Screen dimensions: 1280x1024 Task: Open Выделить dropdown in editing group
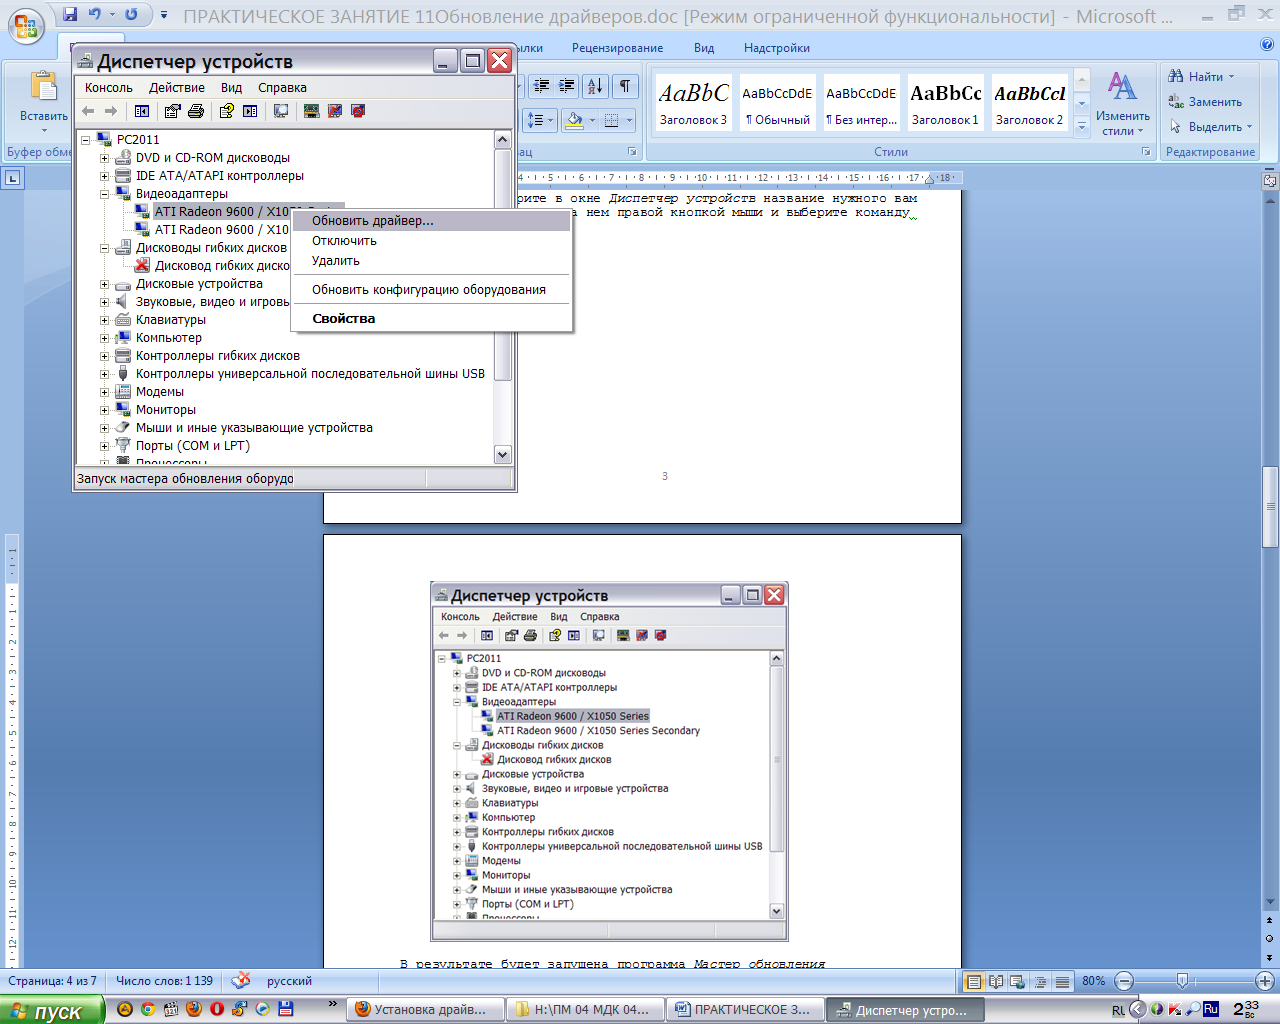click(1210, 127)
